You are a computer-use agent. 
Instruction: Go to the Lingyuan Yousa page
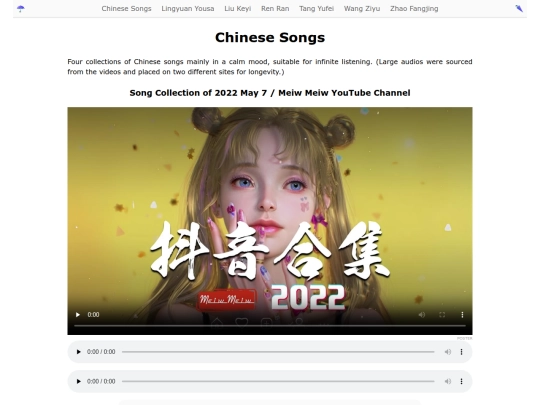pos(188,9)
